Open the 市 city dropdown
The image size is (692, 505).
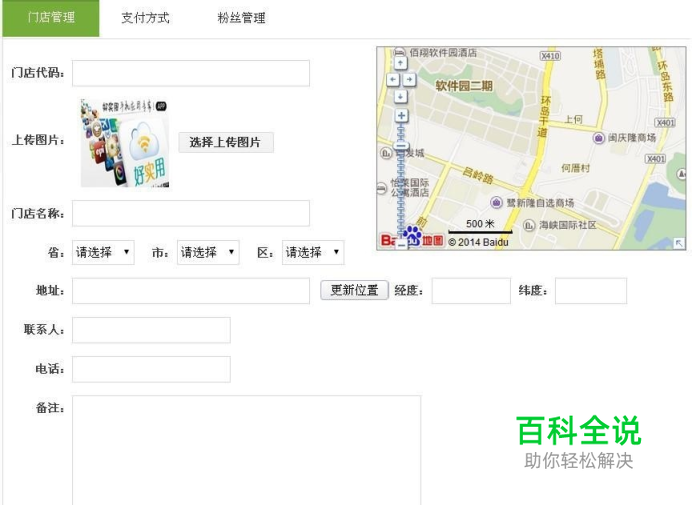coord(208,252)
